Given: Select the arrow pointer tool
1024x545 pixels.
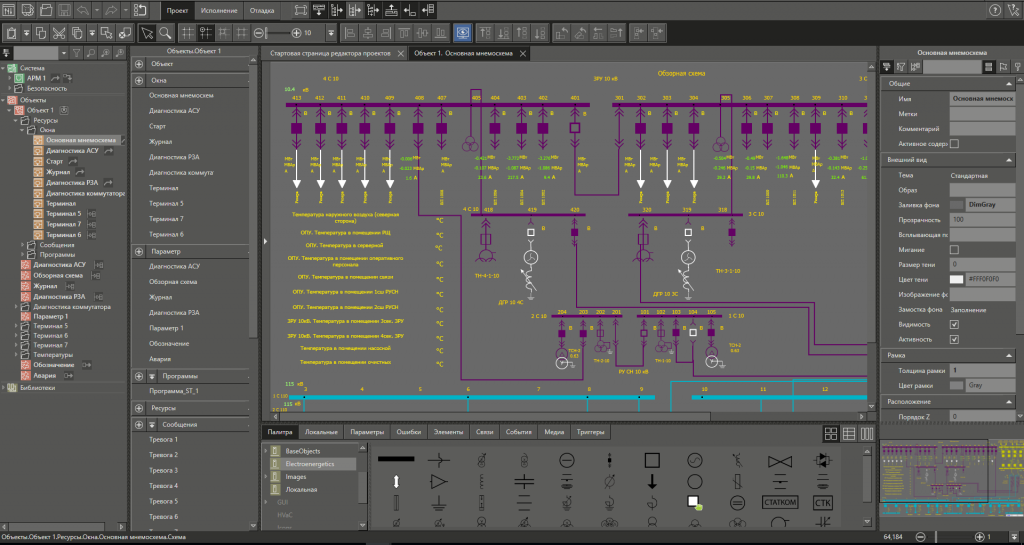Looking at the screenshot, I should (x=148, y=33).
